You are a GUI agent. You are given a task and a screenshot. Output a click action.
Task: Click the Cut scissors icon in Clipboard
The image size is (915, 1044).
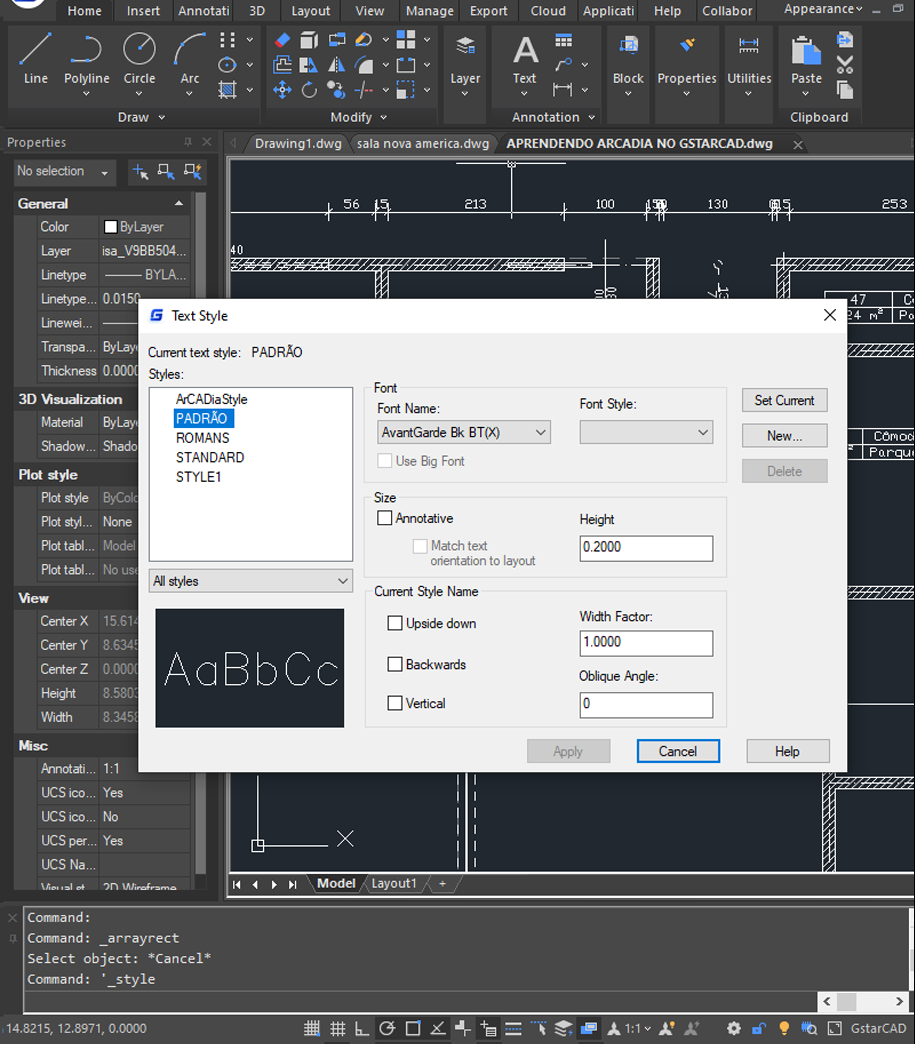tap(845, 65)
